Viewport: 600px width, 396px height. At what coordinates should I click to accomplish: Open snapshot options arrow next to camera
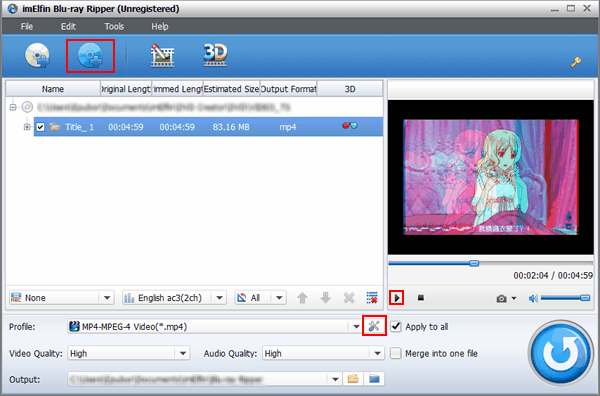(514, 298)
